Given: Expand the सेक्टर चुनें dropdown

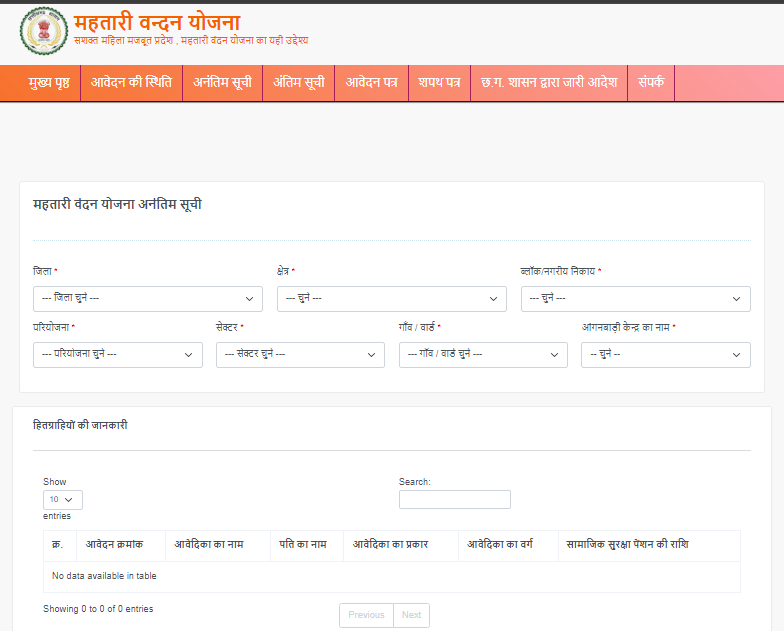Looking at the screenshot, I should click(300, 354).
